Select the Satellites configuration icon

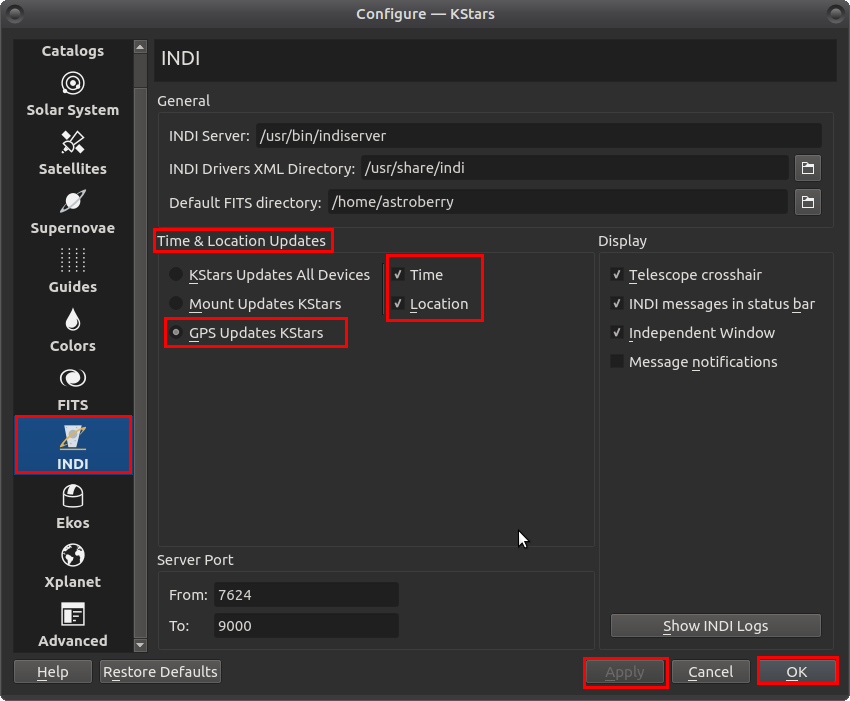[72, 154]
